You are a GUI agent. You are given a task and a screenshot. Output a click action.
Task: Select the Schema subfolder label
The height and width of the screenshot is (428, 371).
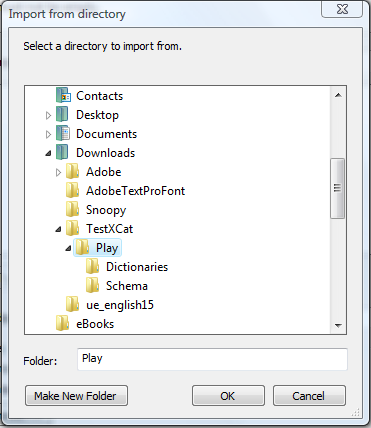point(127,286)
